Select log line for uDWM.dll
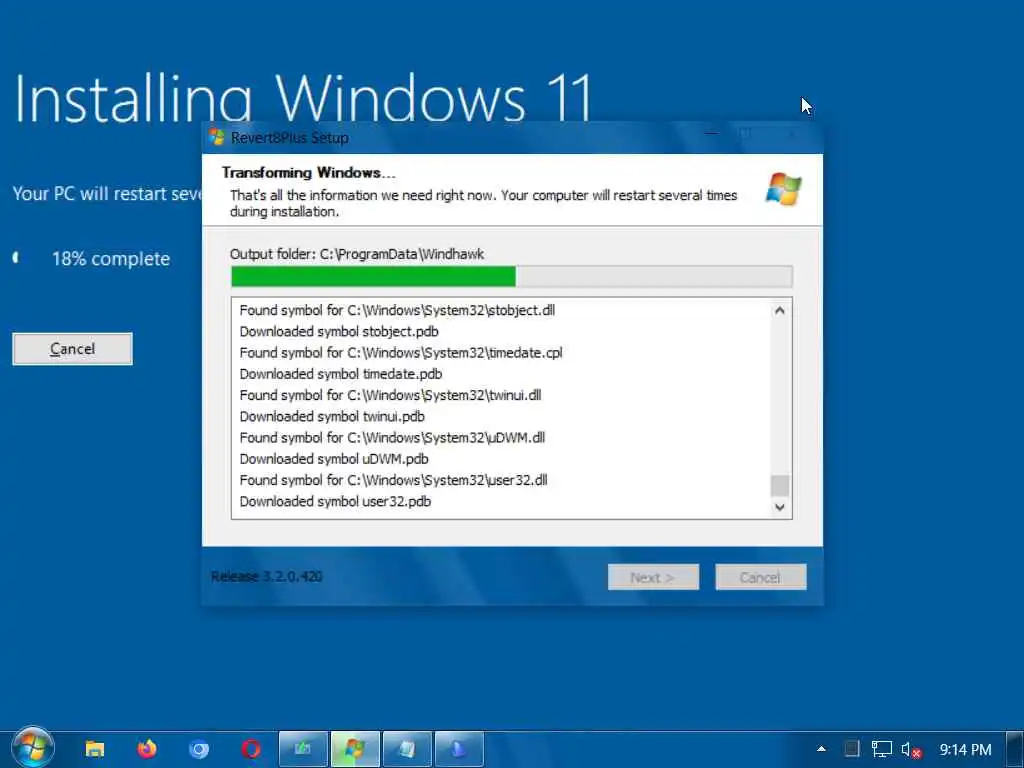 click(x=392, y=438)
